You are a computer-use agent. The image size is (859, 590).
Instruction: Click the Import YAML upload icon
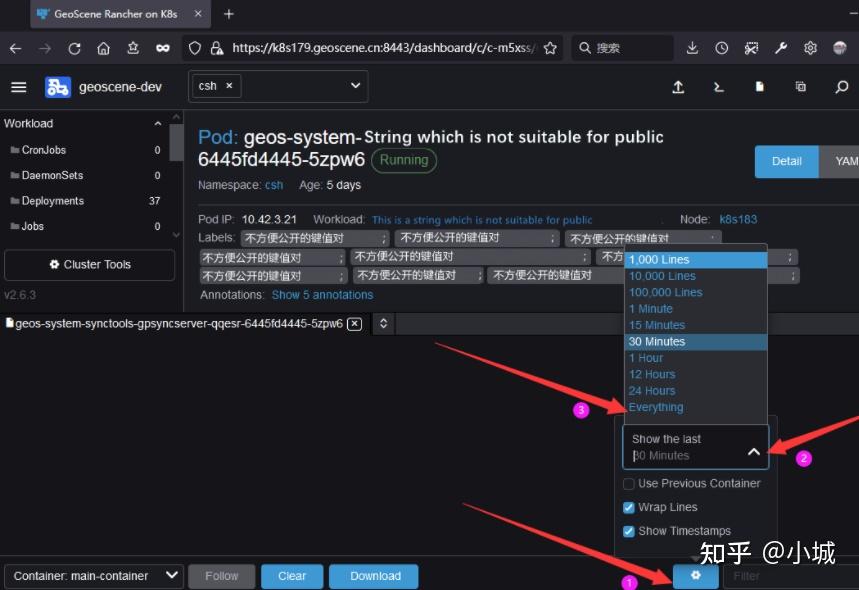[x=678, y=87]
